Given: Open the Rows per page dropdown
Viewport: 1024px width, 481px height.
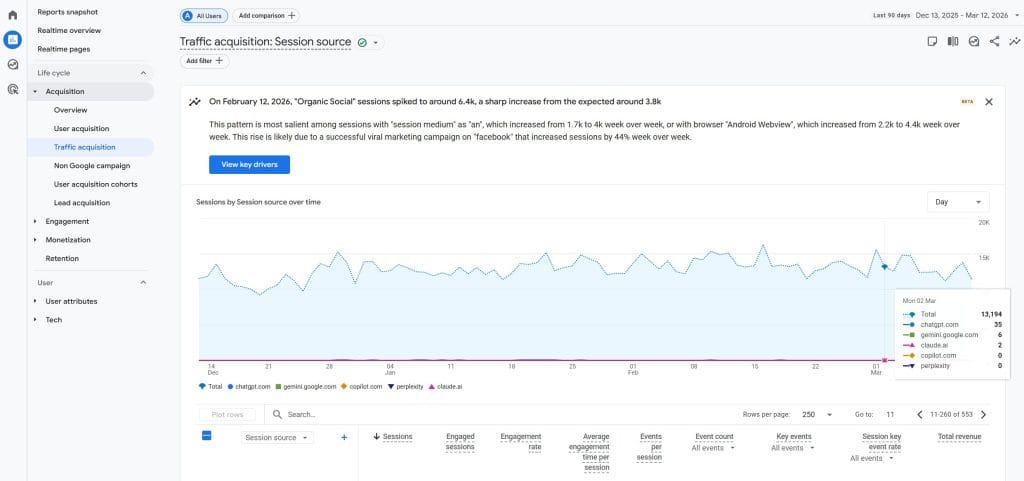Looking at the screenshot, I should [x=818, y=414].
